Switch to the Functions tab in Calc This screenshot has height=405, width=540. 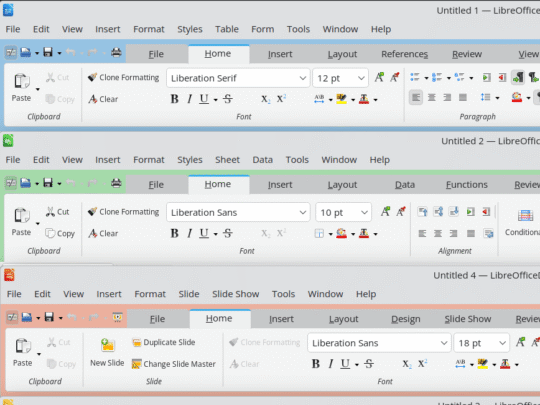pyautogui.click(x=467, y=185)
